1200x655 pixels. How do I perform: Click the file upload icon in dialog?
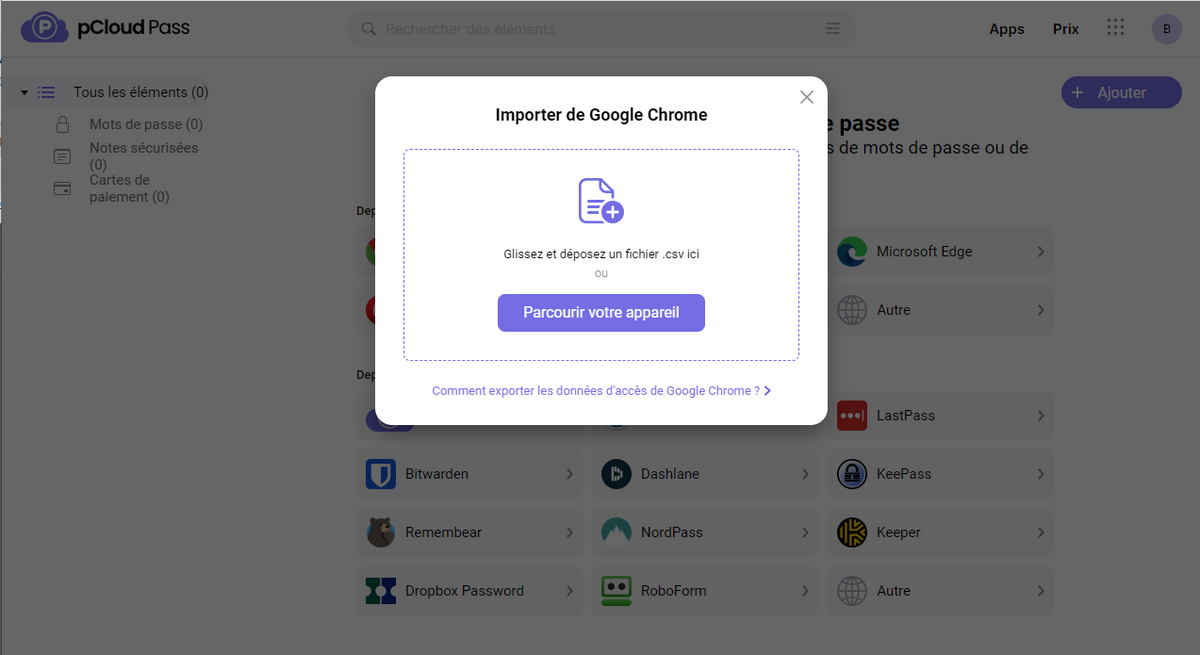coord(601,200)
